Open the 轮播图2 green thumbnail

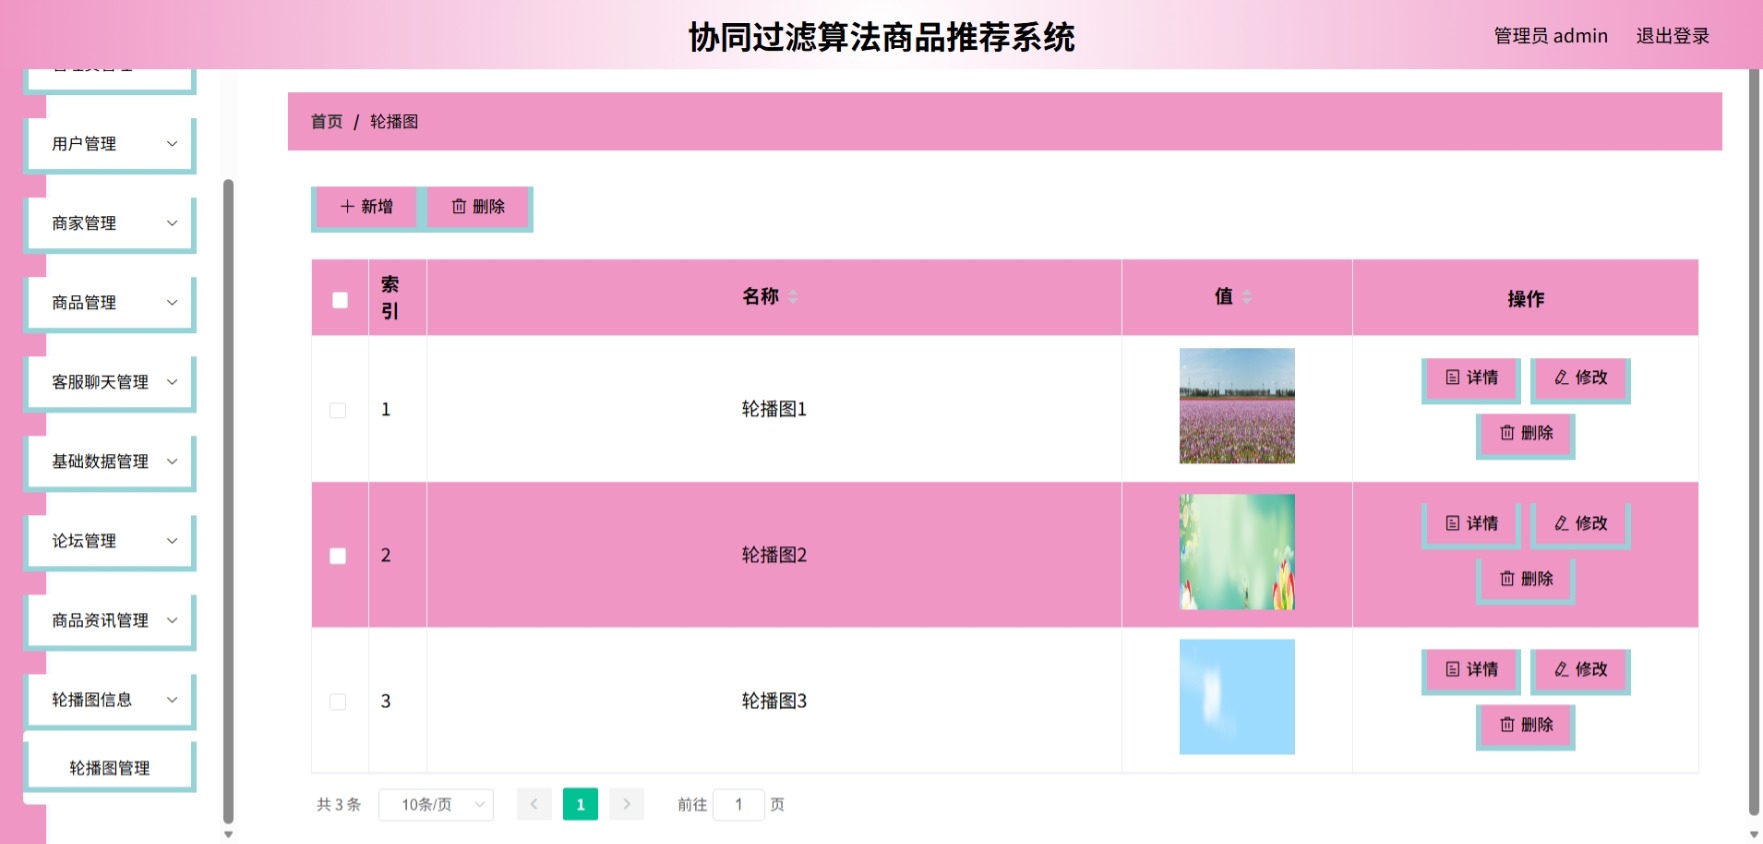(x=1237, y=552)
